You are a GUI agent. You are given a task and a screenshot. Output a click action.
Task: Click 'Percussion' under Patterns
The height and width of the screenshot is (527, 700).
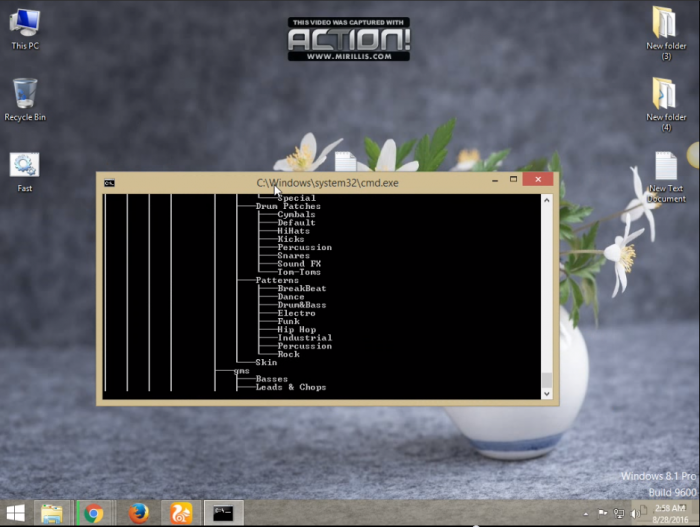tap(304, 346)
